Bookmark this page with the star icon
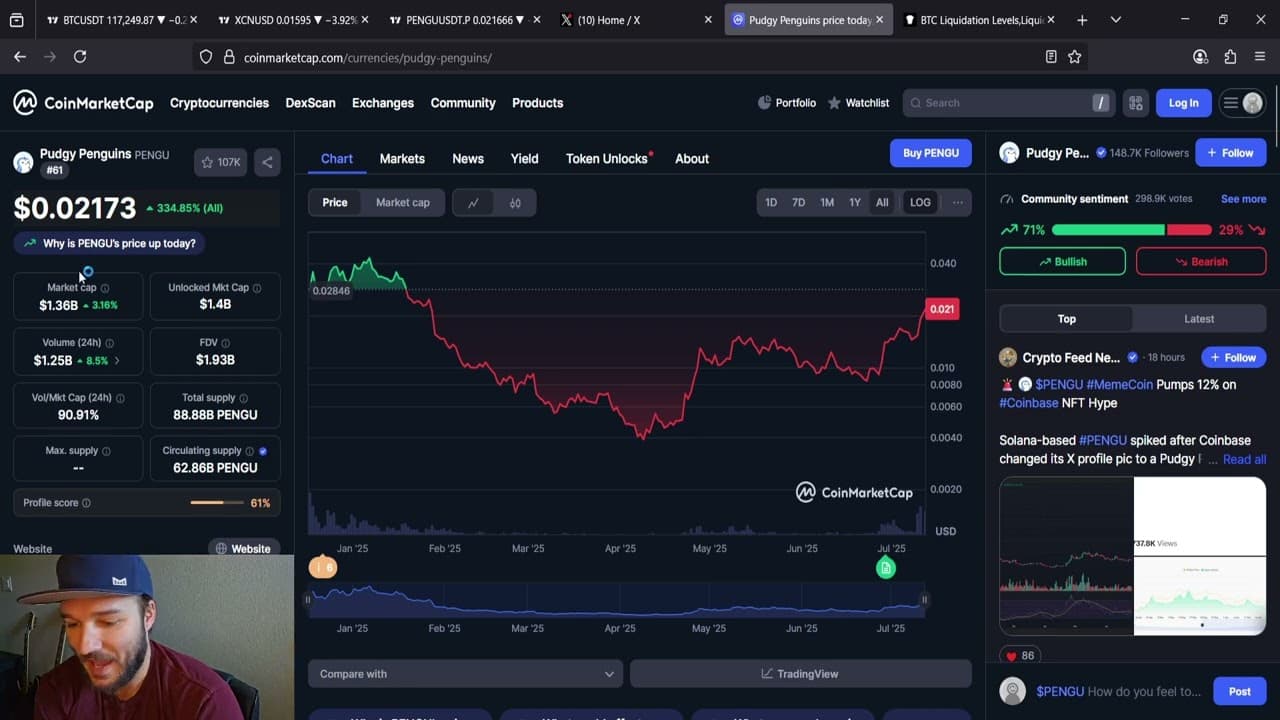Viewport: 1280px width, 720px height. point(1075,57)
